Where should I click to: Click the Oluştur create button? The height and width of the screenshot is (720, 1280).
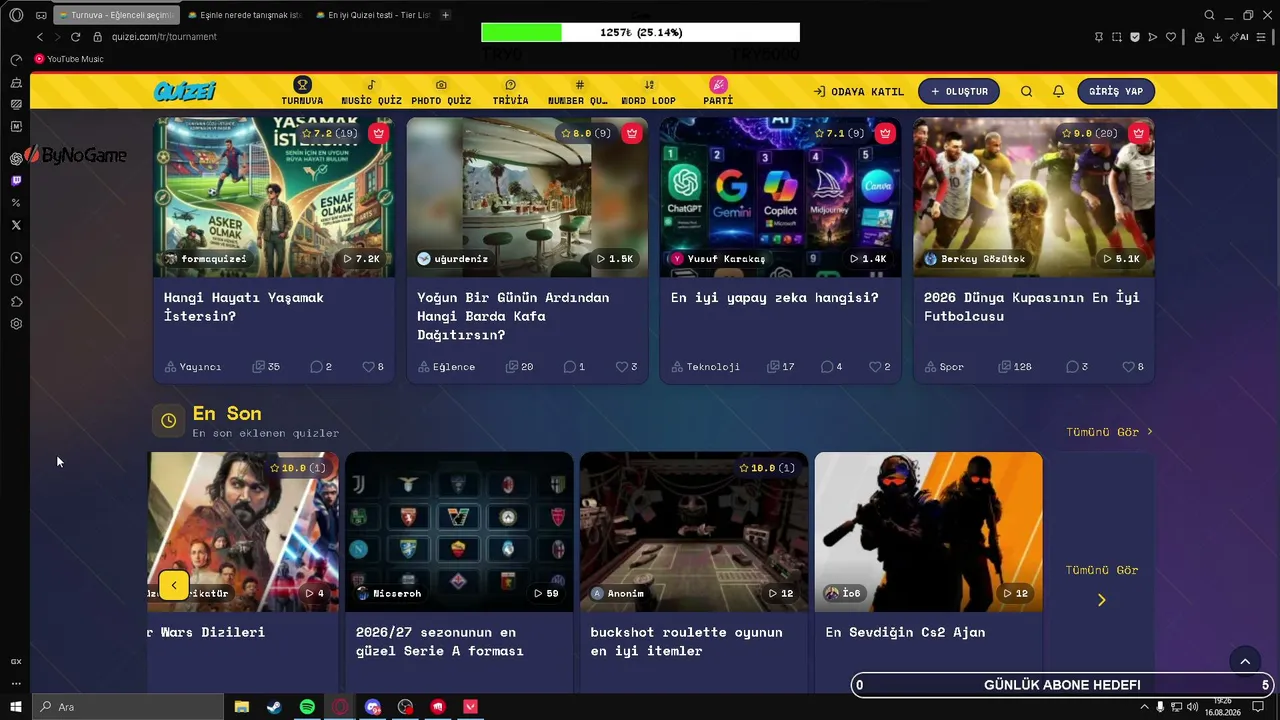click(x=959, y=91)
